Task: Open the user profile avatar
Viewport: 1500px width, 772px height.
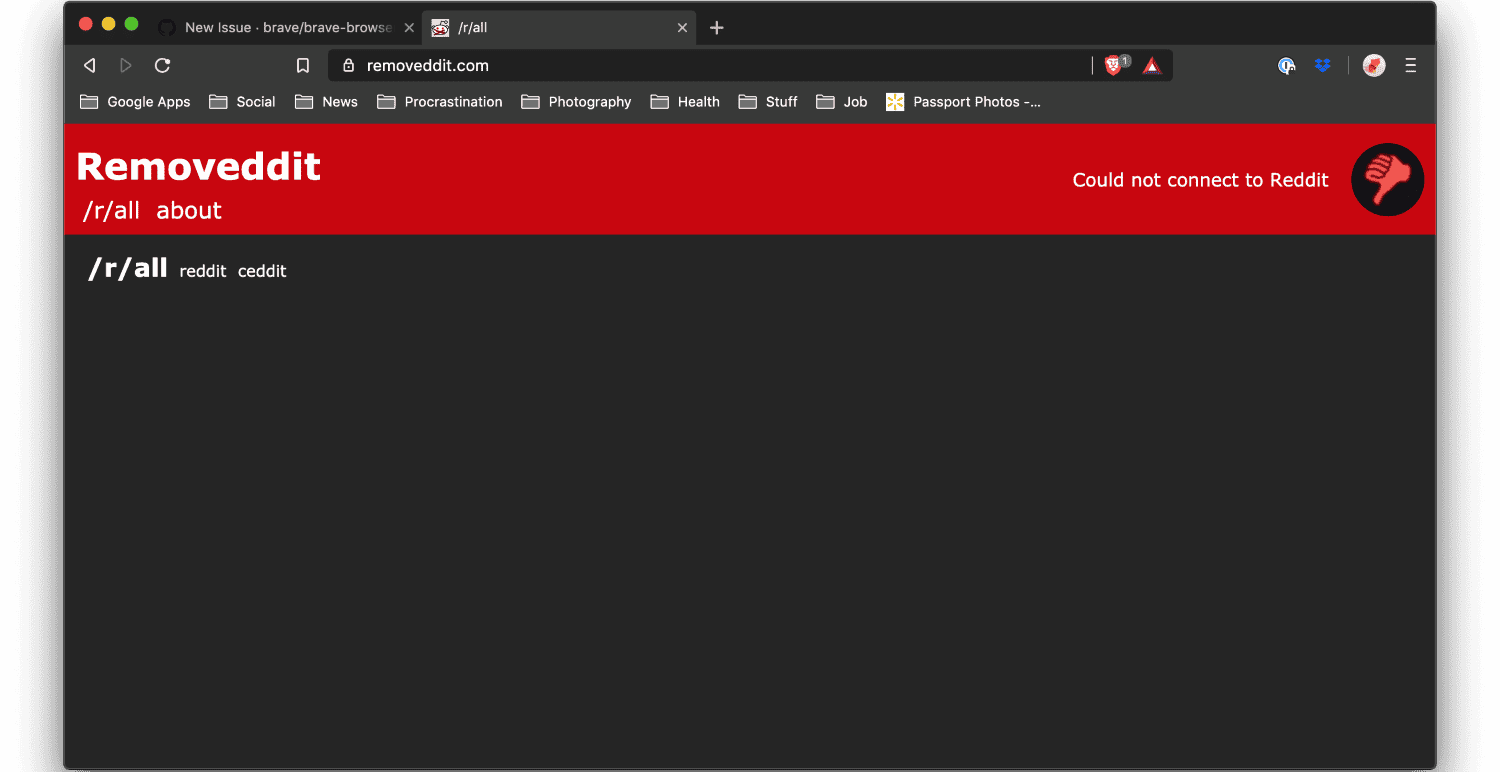Action: point(1374,66)
